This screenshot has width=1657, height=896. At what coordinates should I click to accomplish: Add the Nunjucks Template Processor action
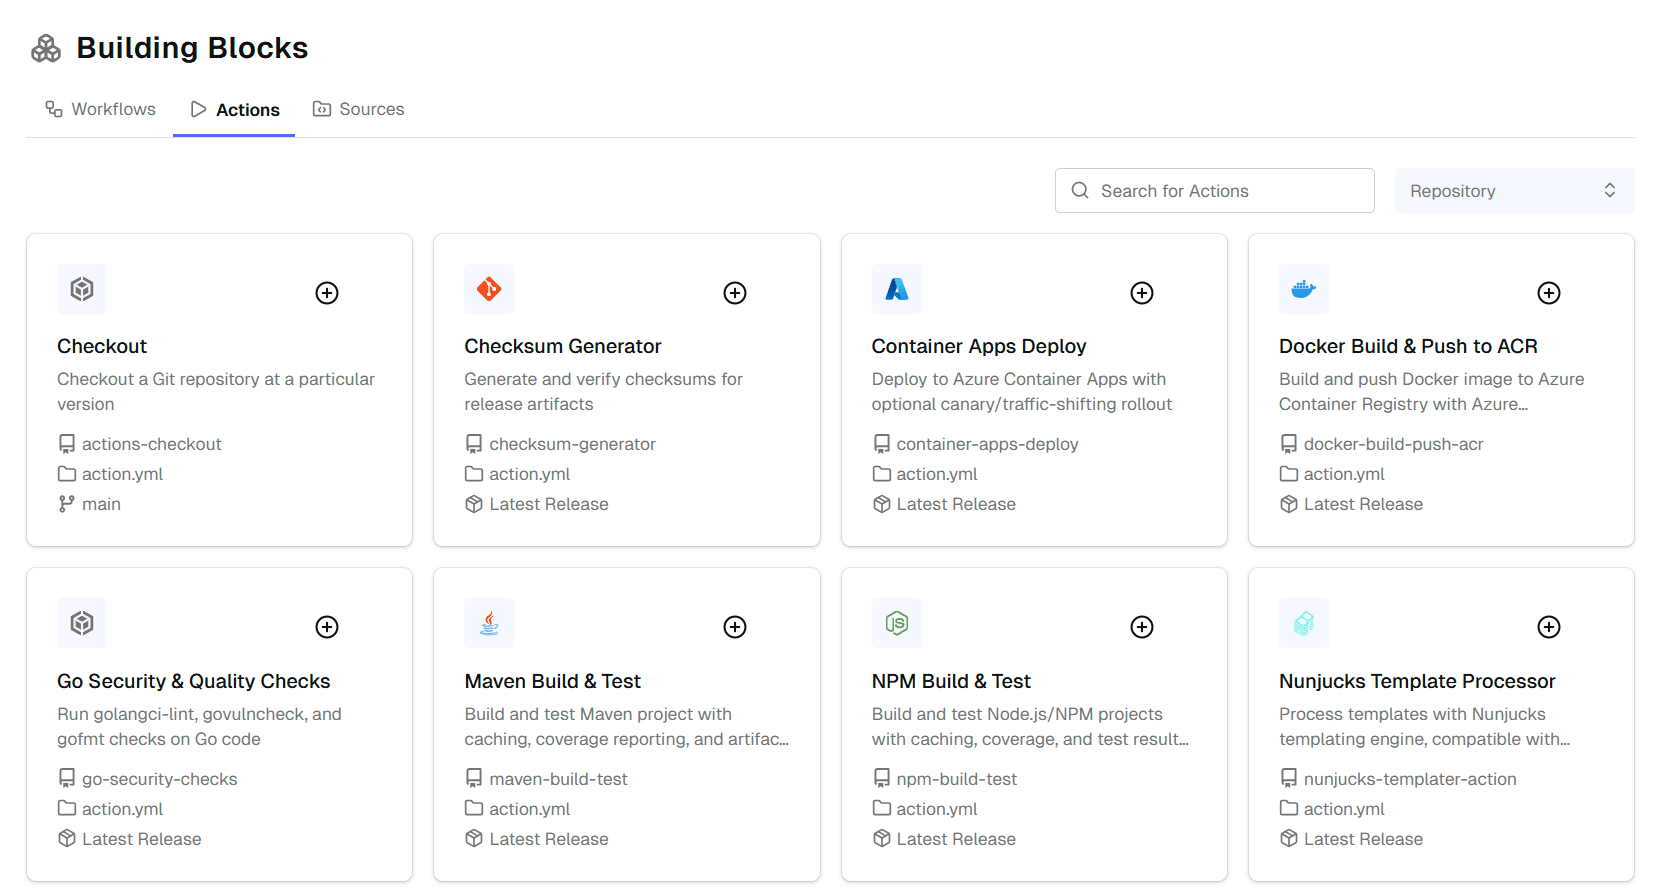tap(1549, 627)
